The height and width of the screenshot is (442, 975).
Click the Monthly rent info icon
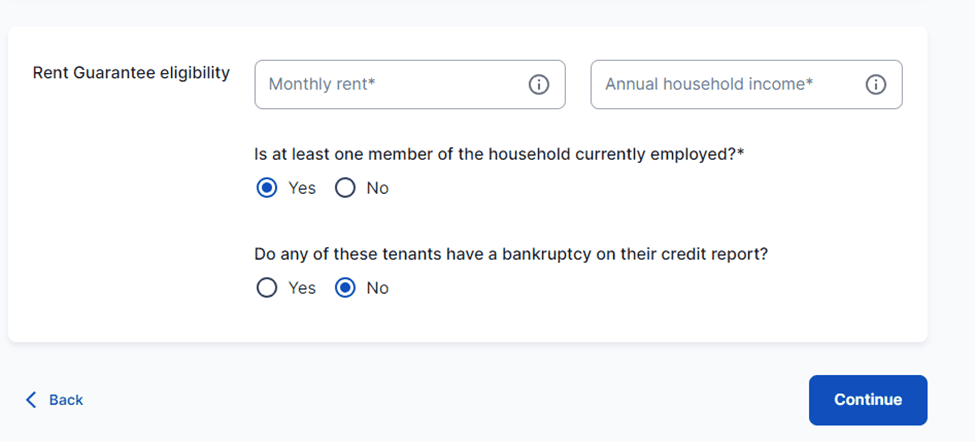[538, 85]
